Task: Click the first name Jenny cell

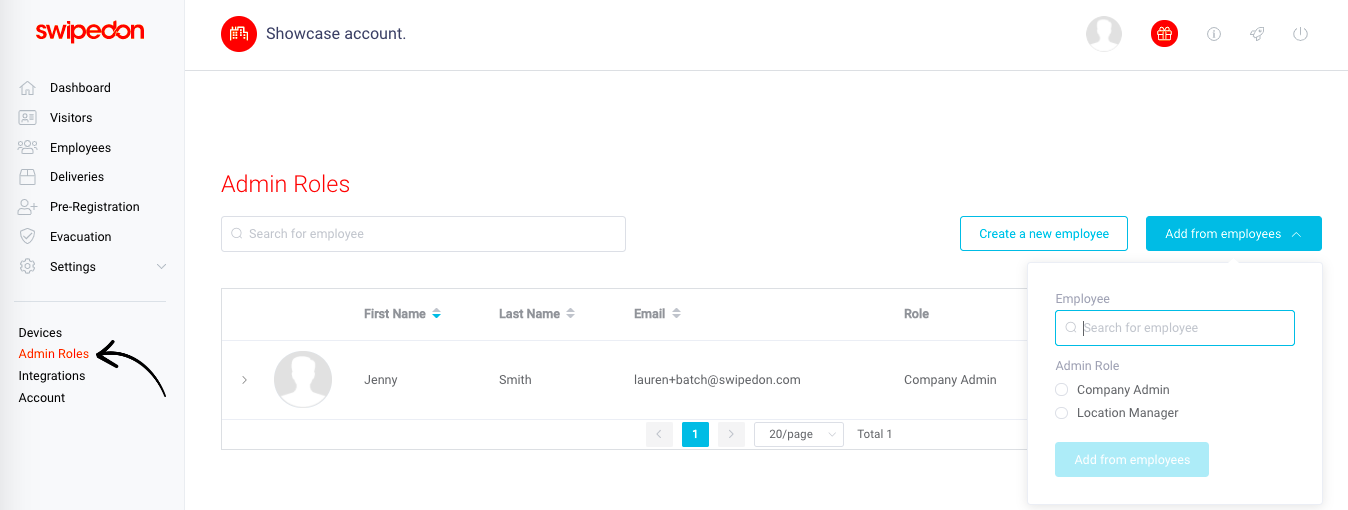Action: pyautogui.click(x=381, y=380)
